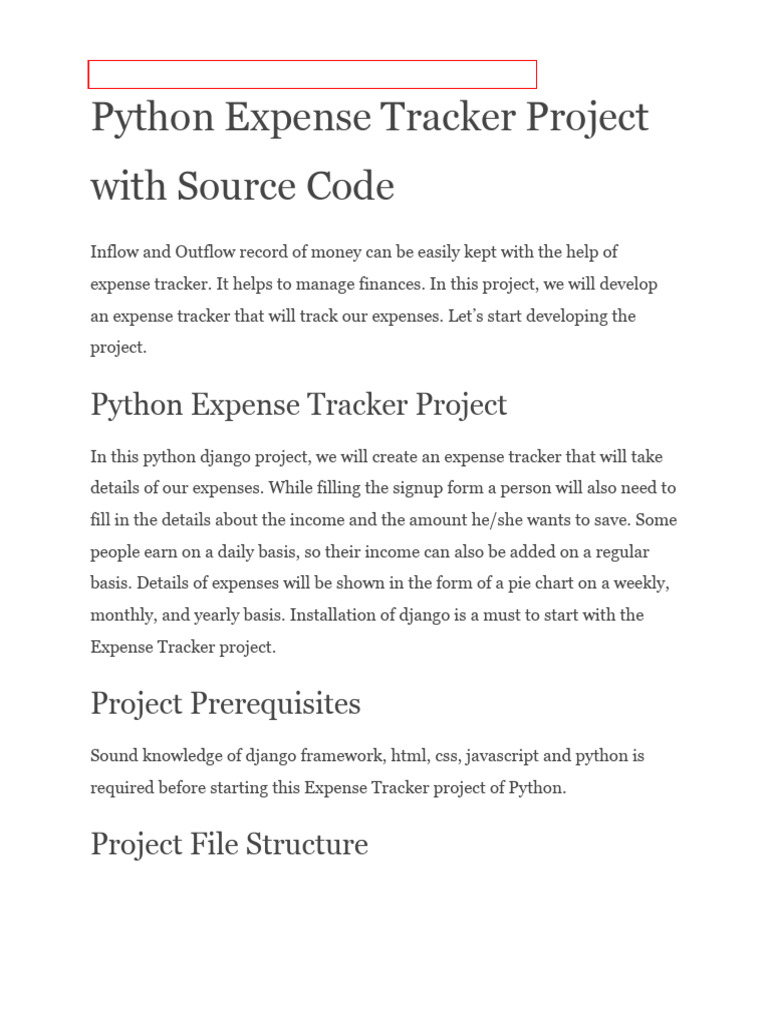Click the line starting "In this python django project"
This screenshot has height=1024, width=768.
click(376, 457)
